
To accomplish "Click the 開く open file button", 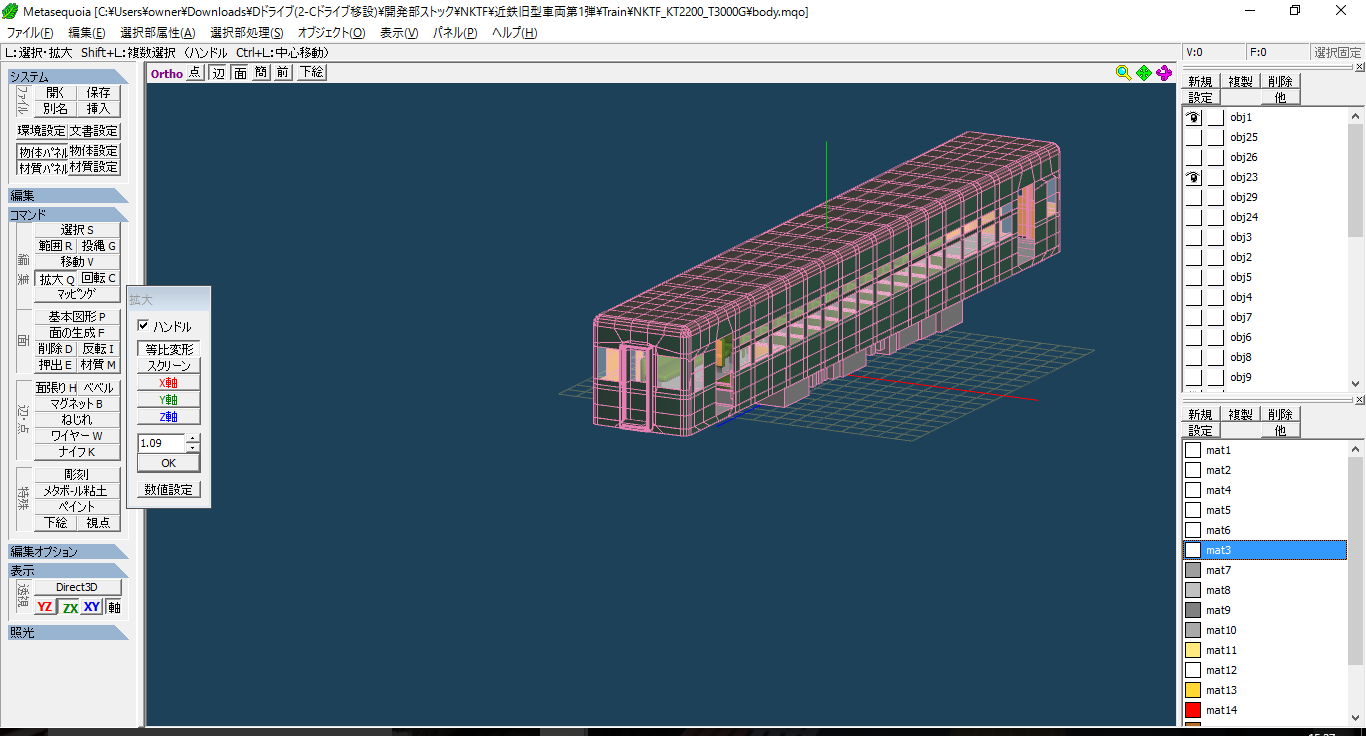I will (x=55, y=92).
